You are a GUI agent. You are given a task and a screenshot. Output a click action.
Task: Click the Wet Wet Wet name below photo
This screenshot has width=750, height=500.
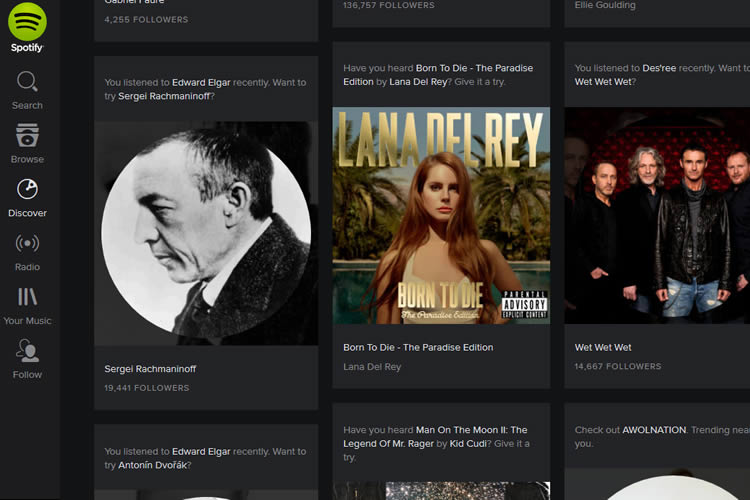pos(603,348)
